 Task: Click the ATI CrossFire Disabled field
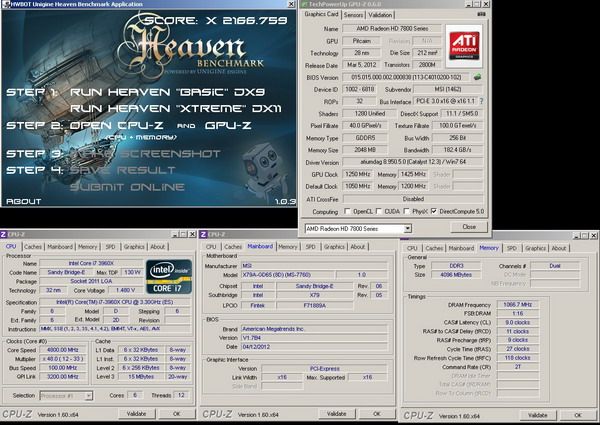pos(413,199)
